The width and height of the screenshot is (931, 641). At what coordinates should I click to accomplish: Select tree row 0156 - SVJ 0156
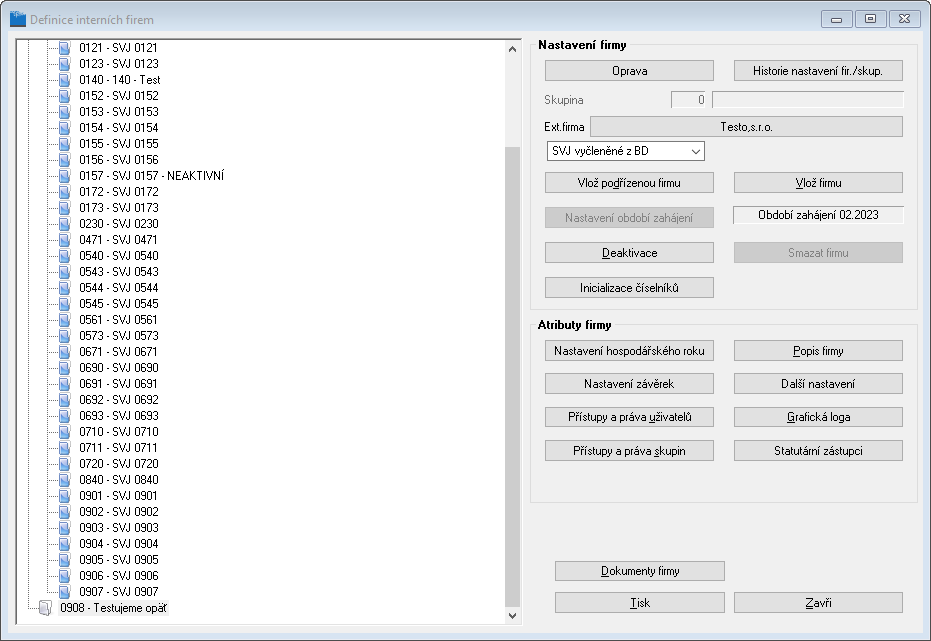coord(119,160)
